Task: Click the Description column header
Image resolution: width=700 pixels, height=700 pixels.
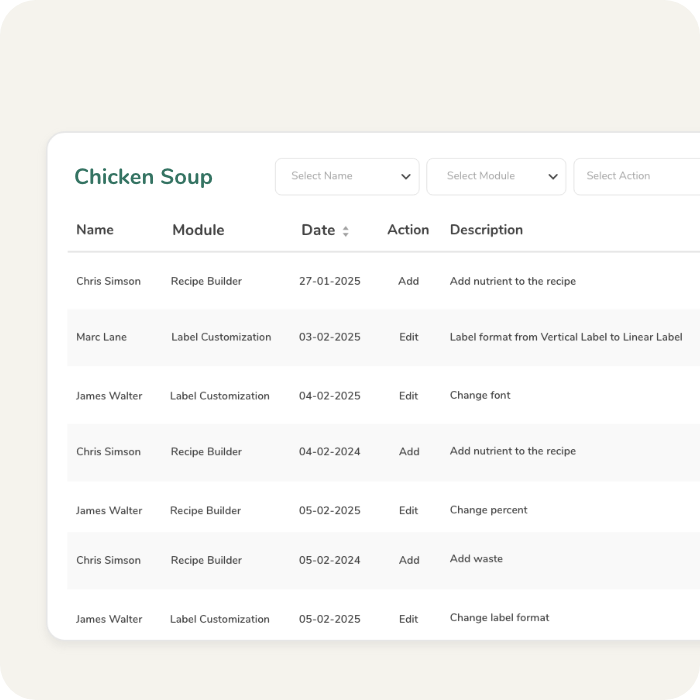Action: (486, 230)
